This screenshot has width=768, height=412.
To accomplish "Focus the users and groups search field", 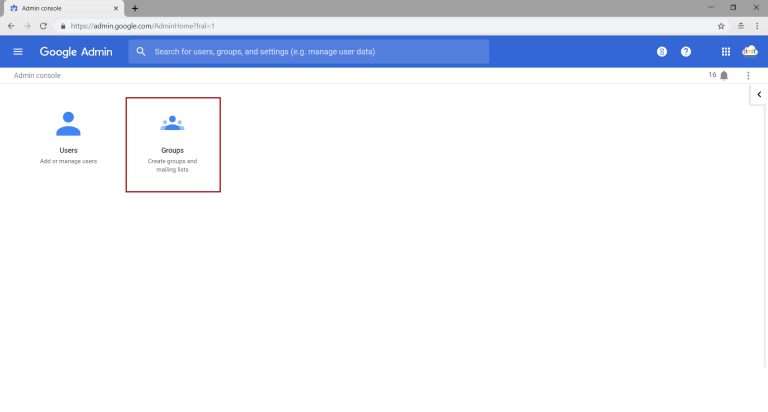I will click(x=309, y=51).
